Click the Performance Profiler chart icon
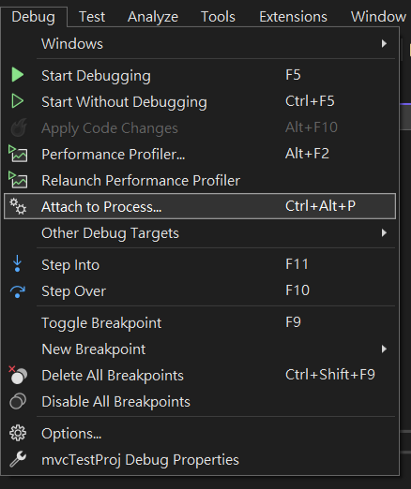 tap(18, 154)
